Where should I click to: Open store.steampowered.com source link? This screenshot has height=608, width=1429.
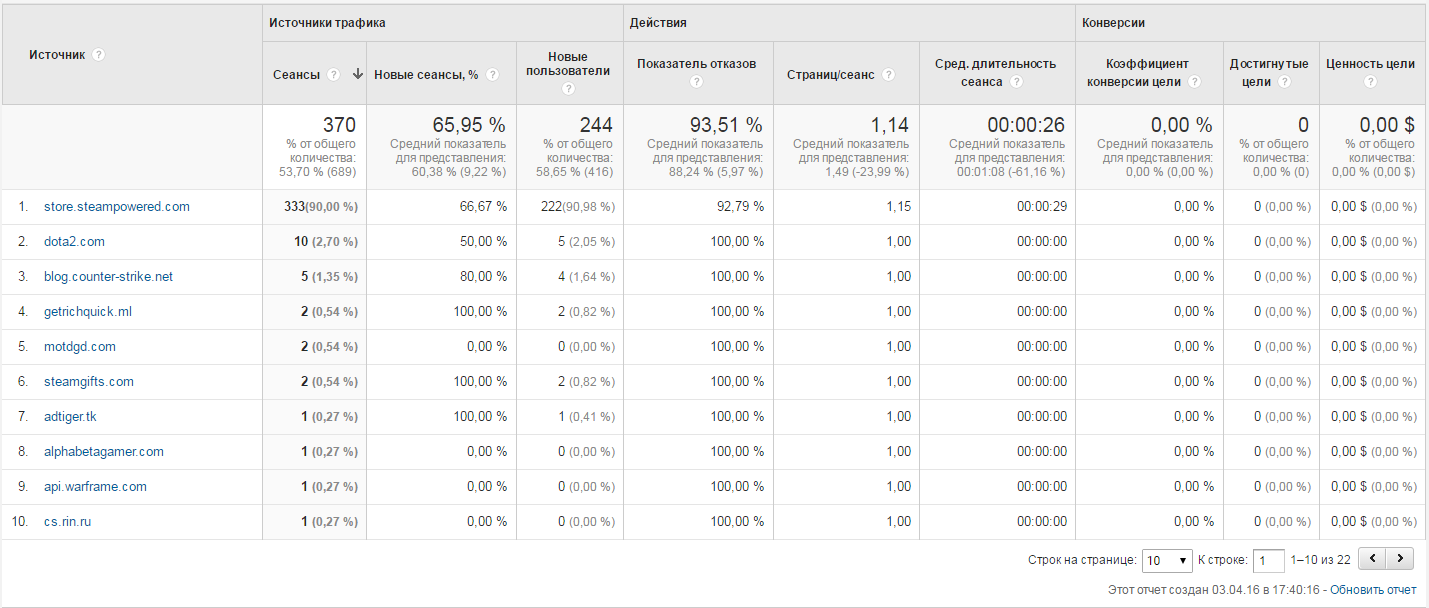pos(116,207)
